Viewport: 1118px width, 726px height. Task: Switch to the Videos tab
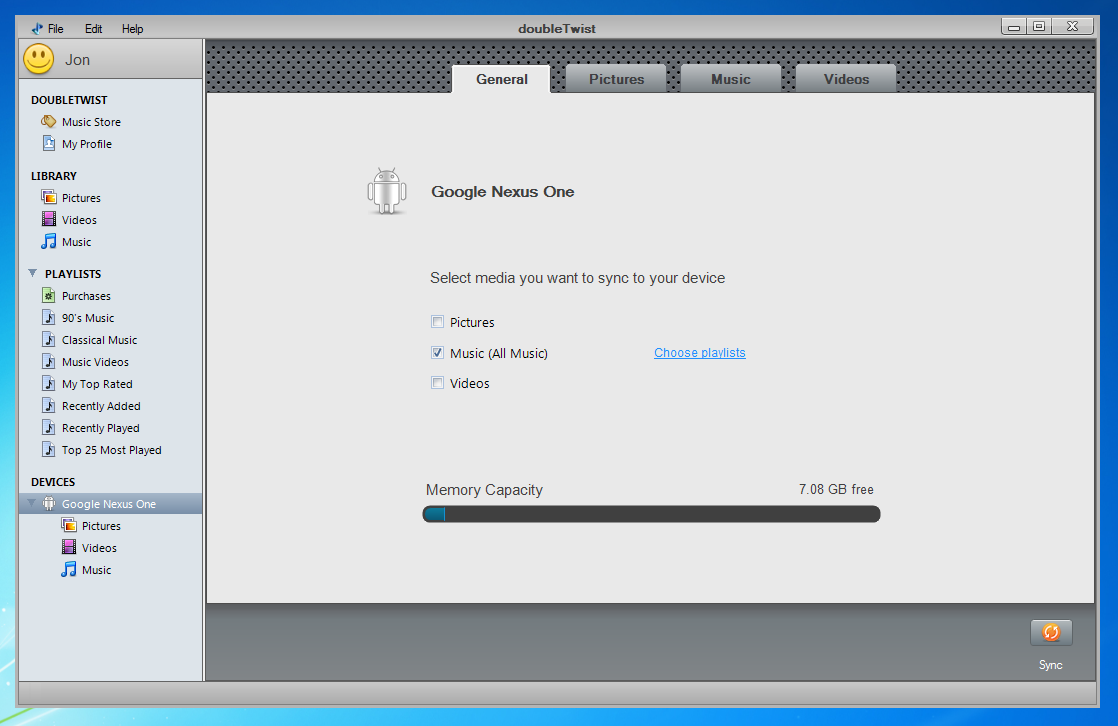coord(846,79)
